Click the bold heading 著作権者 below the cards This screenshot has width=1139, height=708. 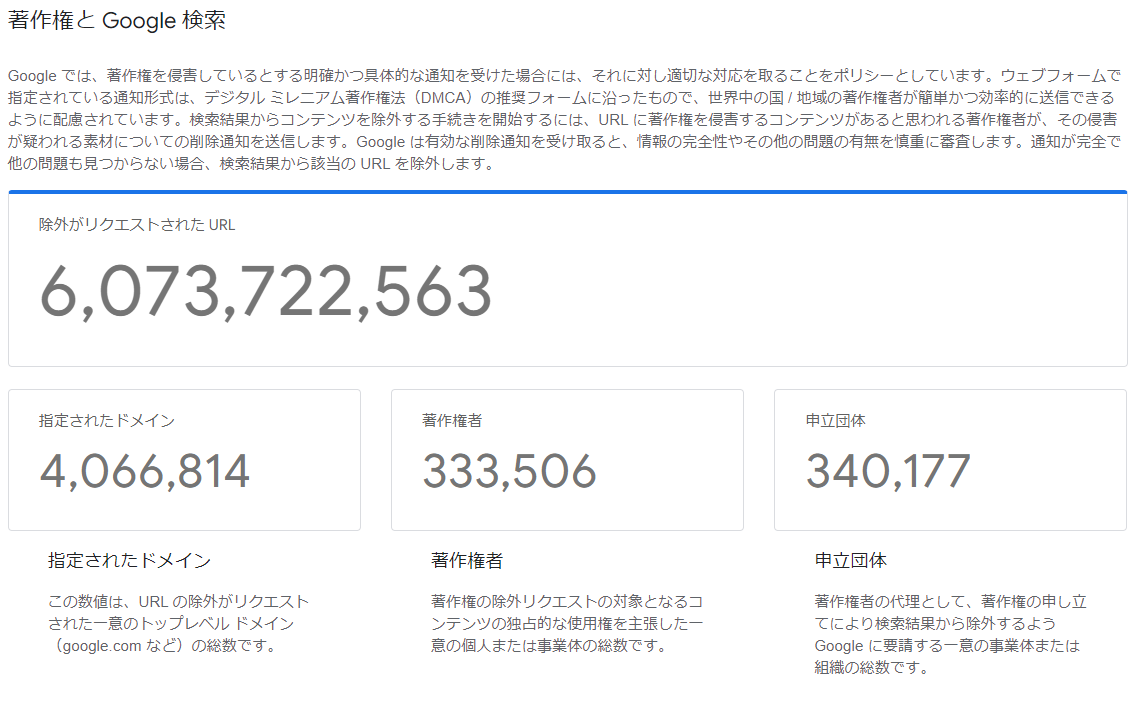click(x=466, y=561)
